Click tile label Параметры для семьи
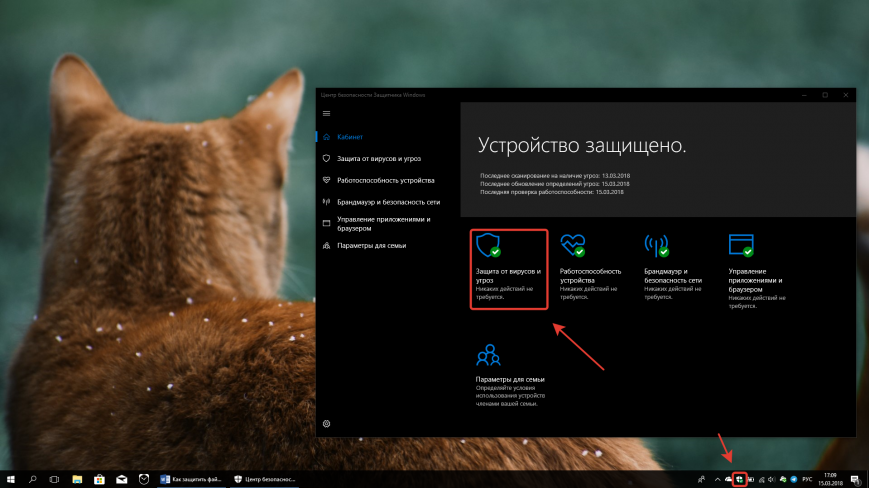The image size is (869, 488). coord(510,379)
